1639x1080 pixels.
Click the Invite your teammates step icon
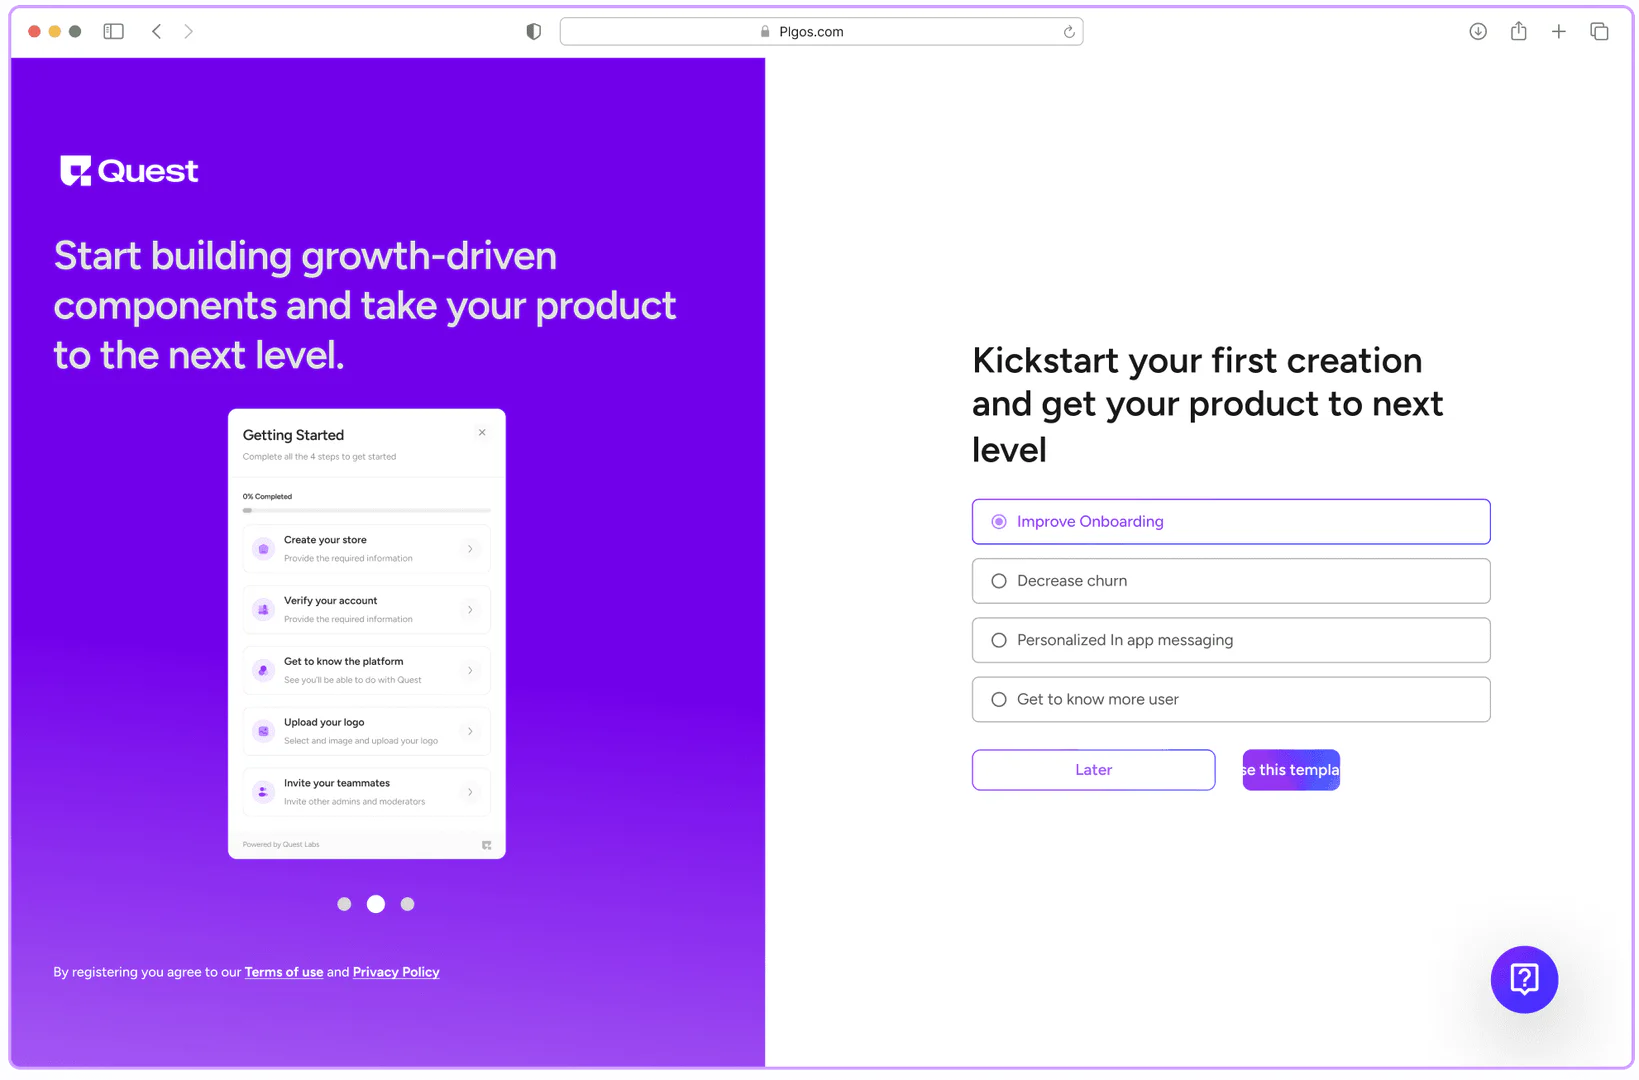[x=262, y=791]
